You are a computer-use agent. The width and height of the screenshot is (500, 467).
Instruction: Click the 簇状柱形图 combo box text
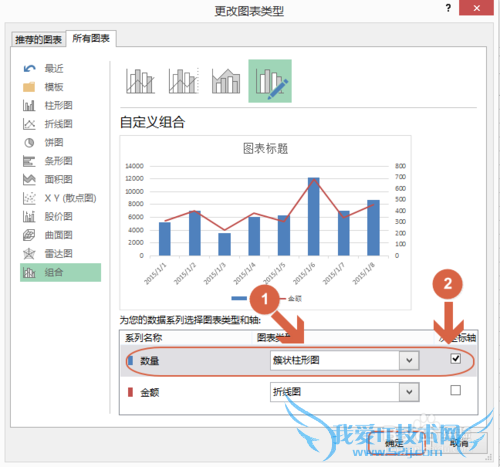point(296,360)
